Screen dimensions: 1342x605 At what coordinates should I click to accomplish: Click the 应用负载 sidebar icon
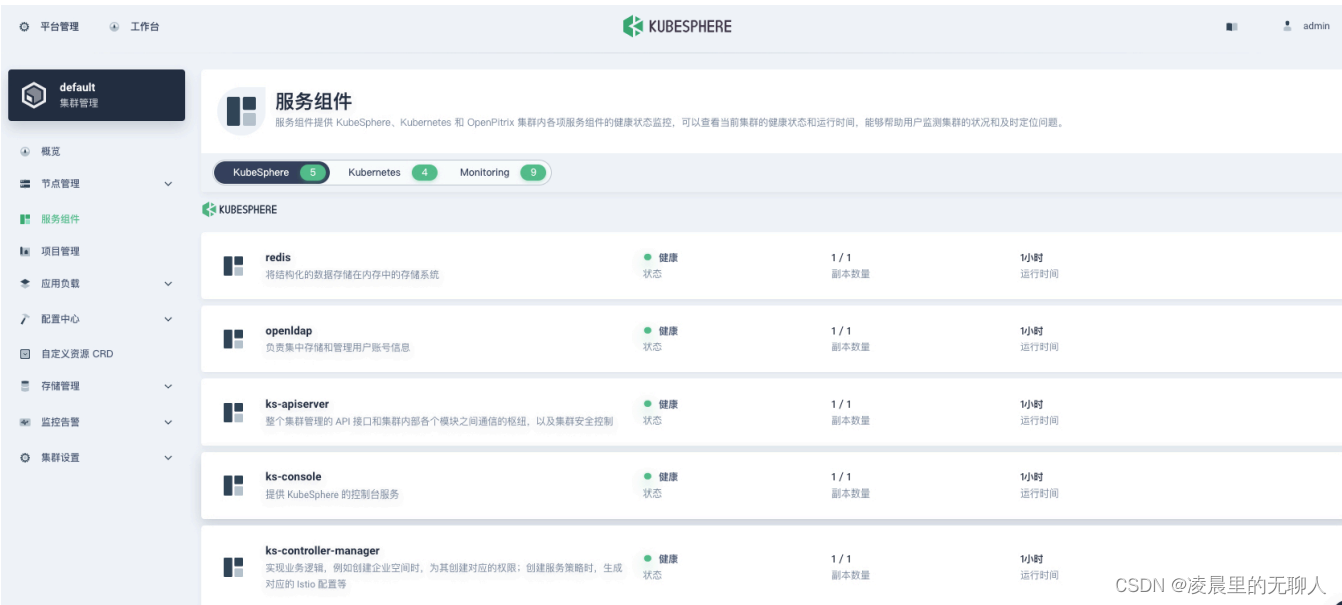[25, 284]
